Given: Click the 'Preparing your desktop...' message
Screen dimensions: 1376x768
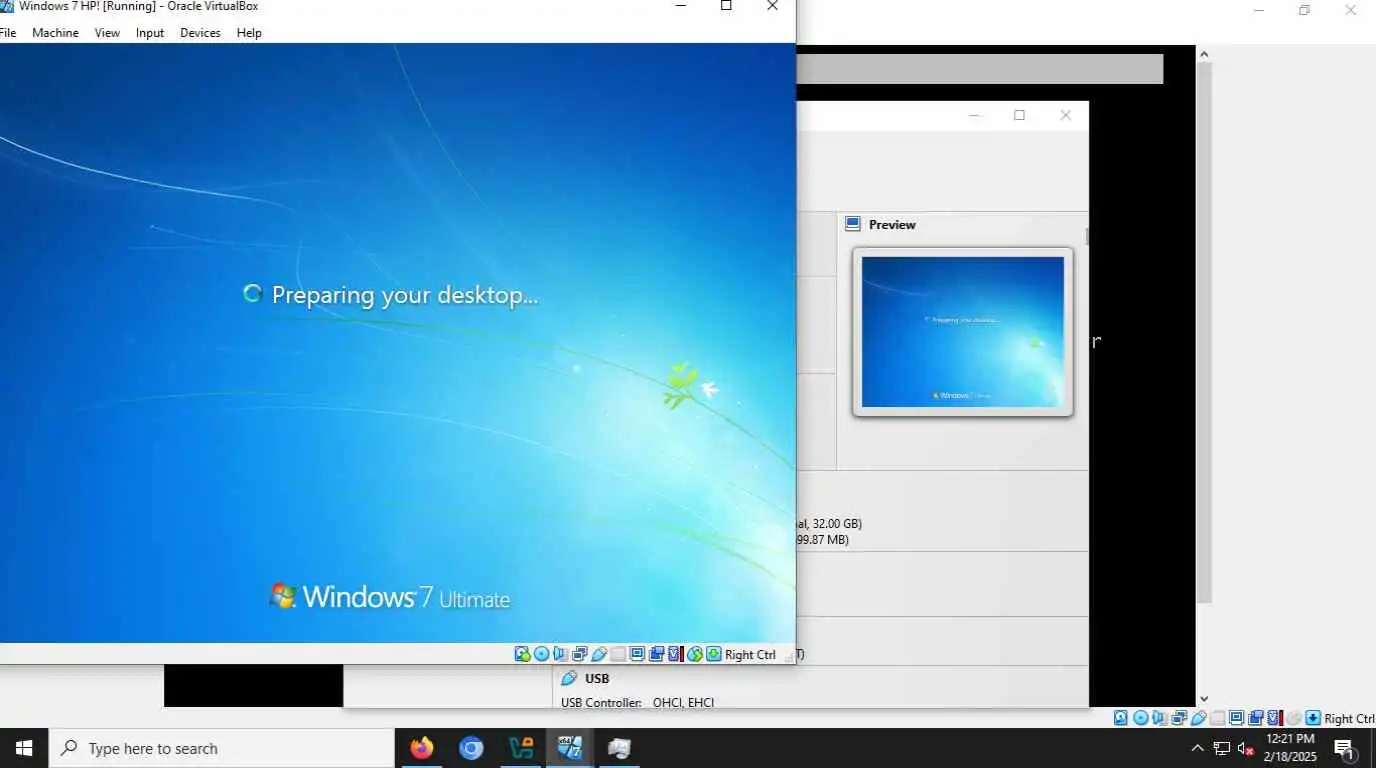Looking at the screenshot, I should point(405,295).
